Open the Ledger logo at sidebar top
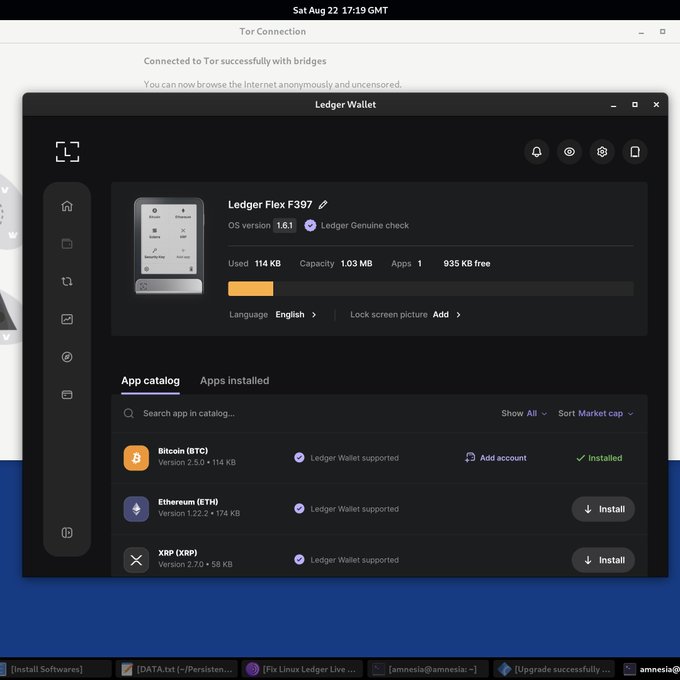This screenshot has width=680, height=680. (x=67, y=152)
